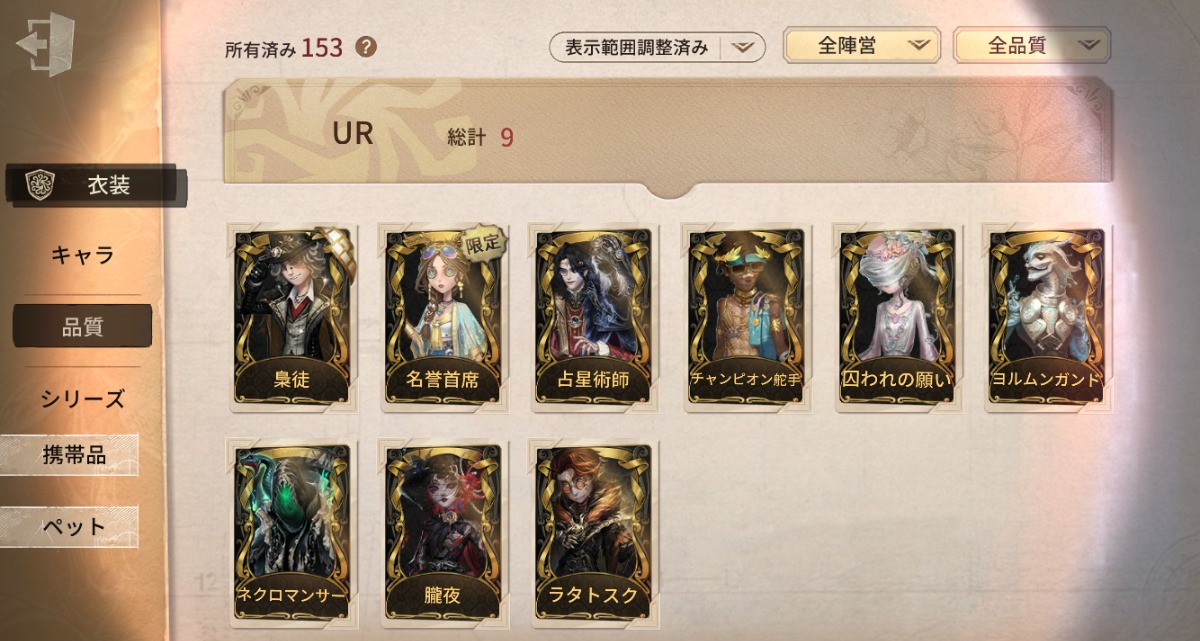Viewport: 1200px width, 641px height.
Task: Open the 全陣営 faction filter dropdown
Action: 862,46
